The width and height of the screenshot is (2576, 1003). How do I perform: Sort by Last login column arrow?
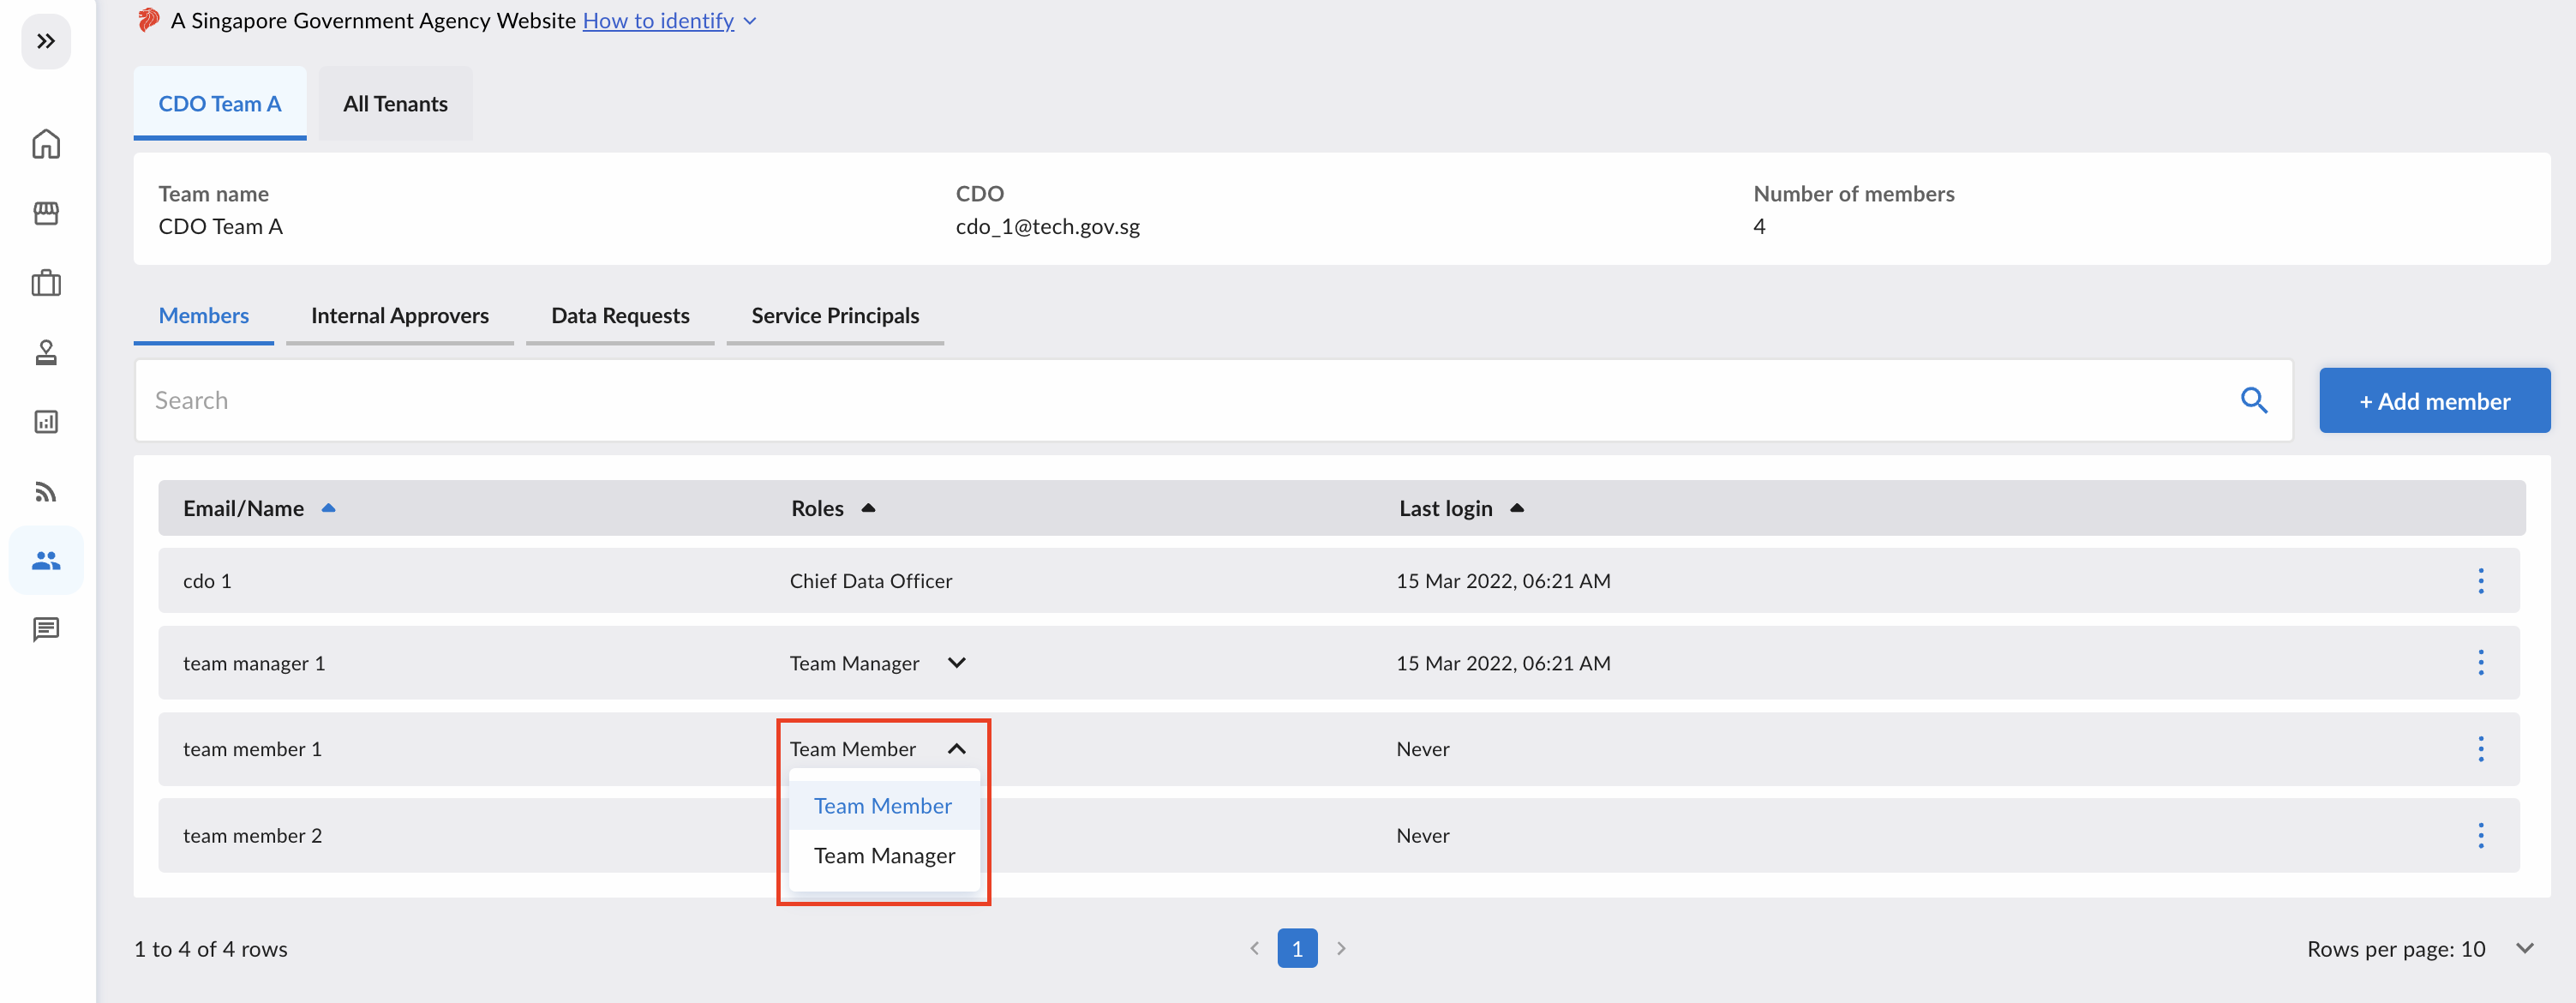pos(1517,508)
